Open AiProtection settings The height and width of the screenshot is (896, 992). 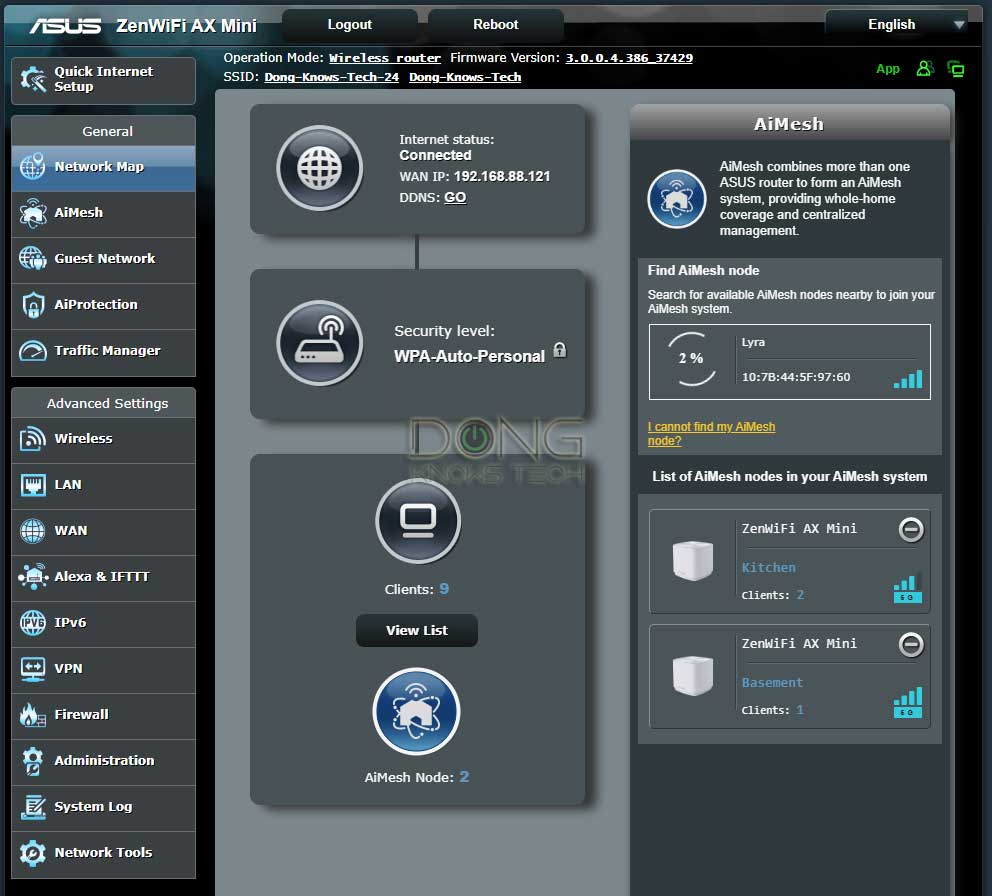coord(103,306)
